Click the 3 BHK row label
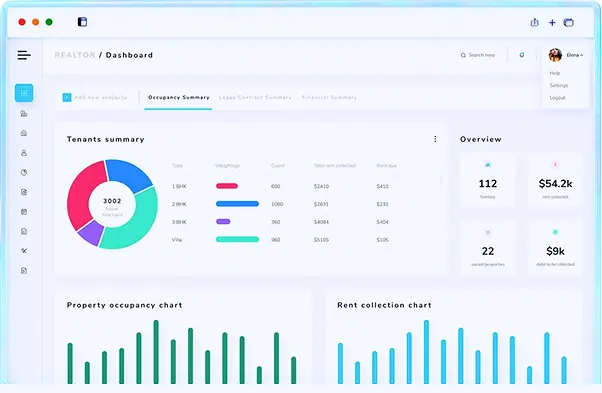The height and width of the screenshot is (393, 602). 179,222
